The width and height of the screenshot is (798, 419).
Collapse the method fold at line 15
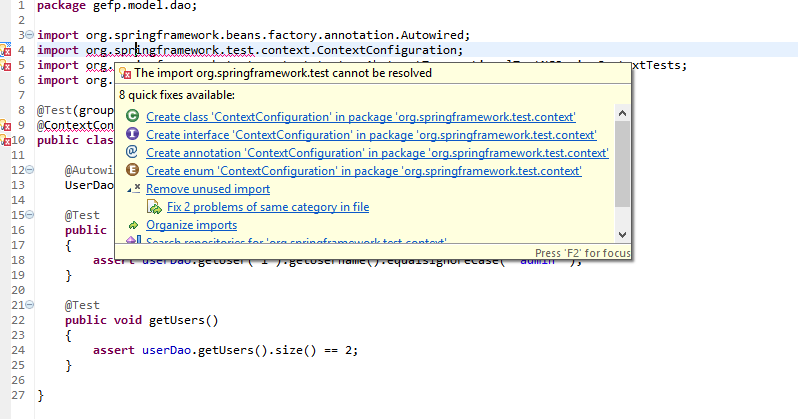29,216
